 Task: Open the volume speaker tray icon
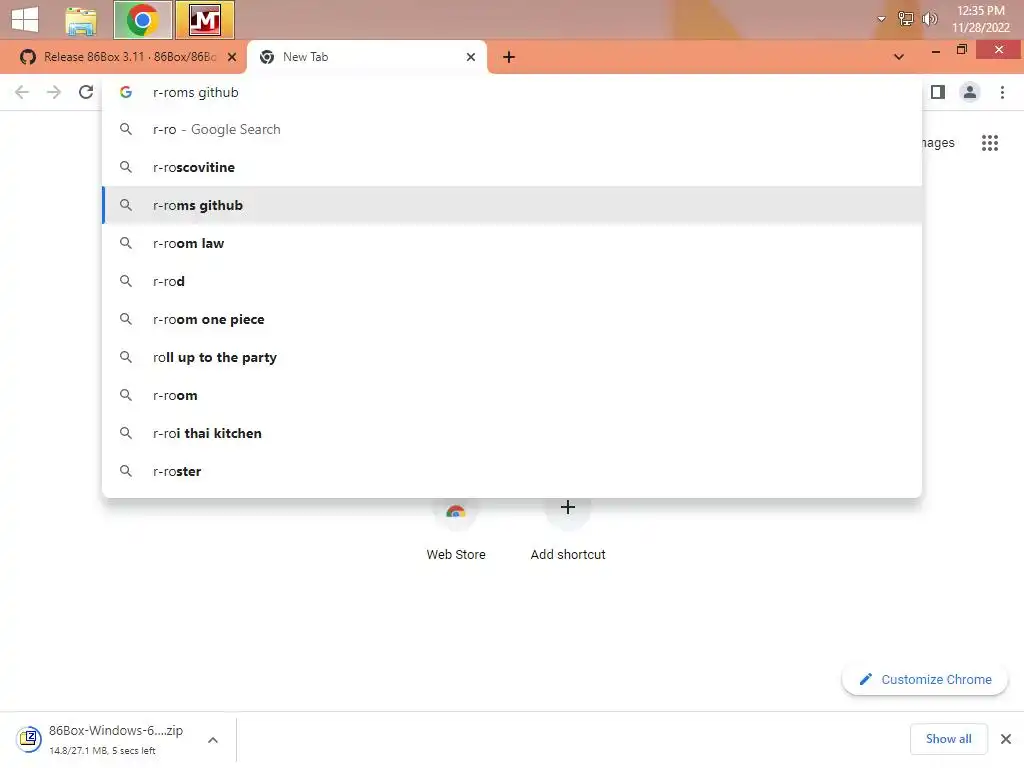[x=929, y=19]
